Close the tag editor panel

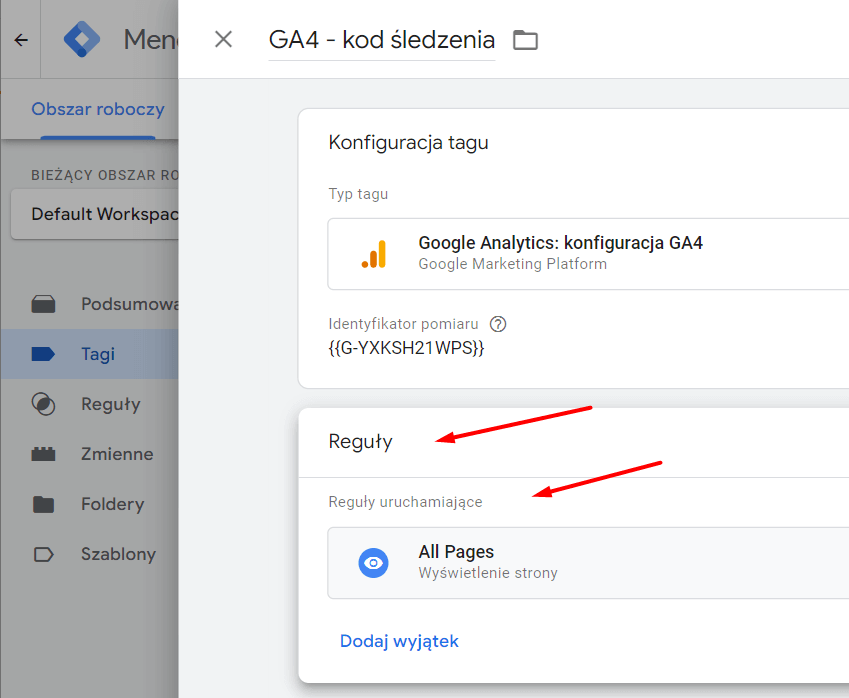point(223,40)
